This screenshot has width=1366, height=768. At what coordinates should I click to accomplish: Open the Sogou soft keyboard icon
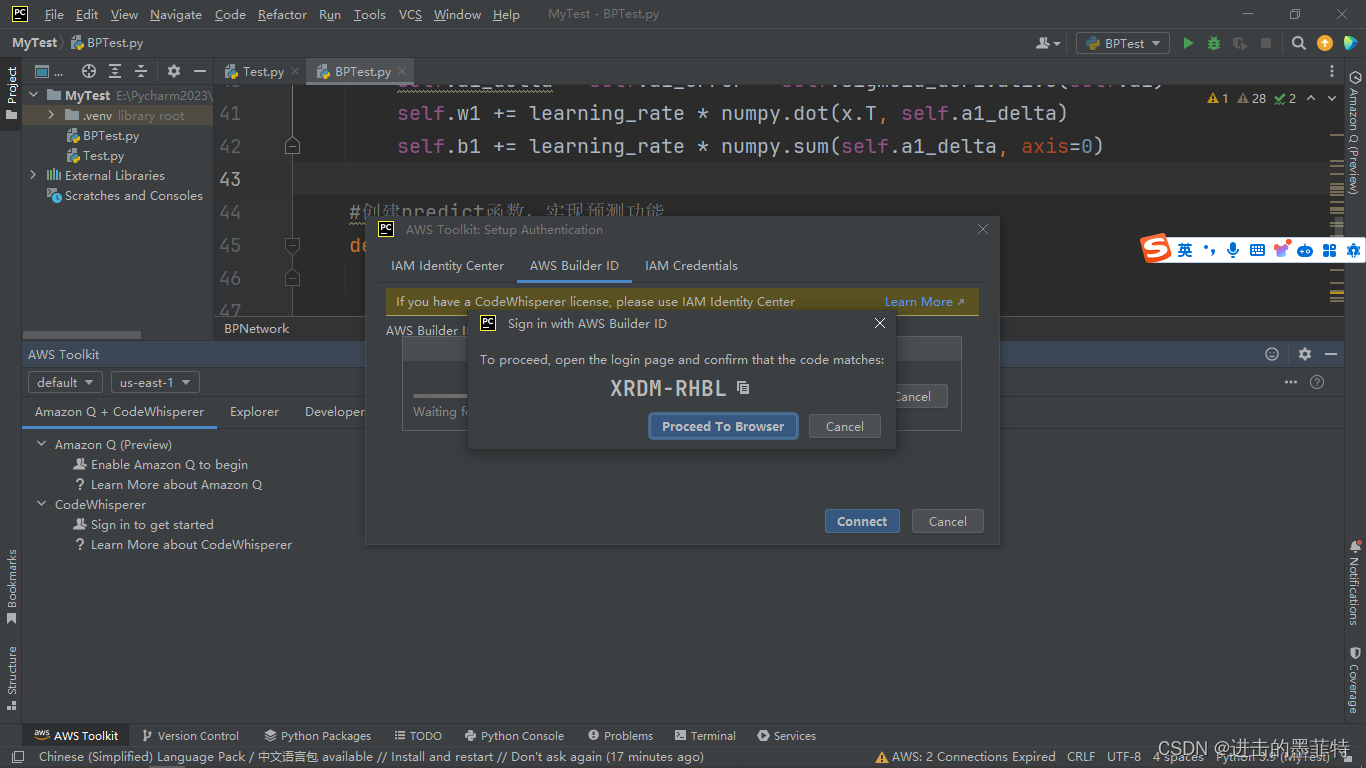[1257, 250]
